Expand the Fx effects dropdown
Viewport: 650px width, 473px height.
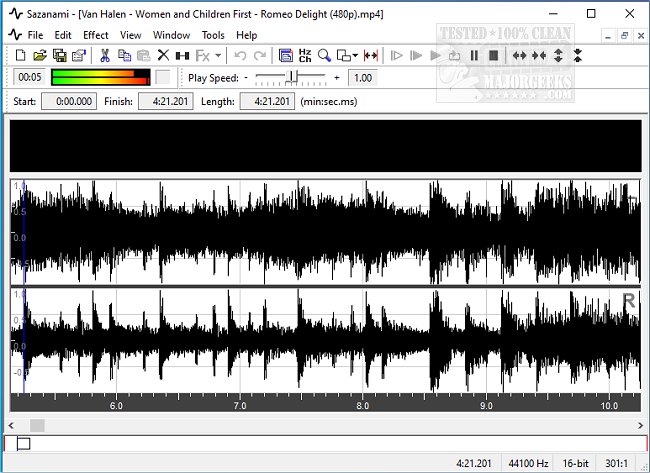[218, 56]
